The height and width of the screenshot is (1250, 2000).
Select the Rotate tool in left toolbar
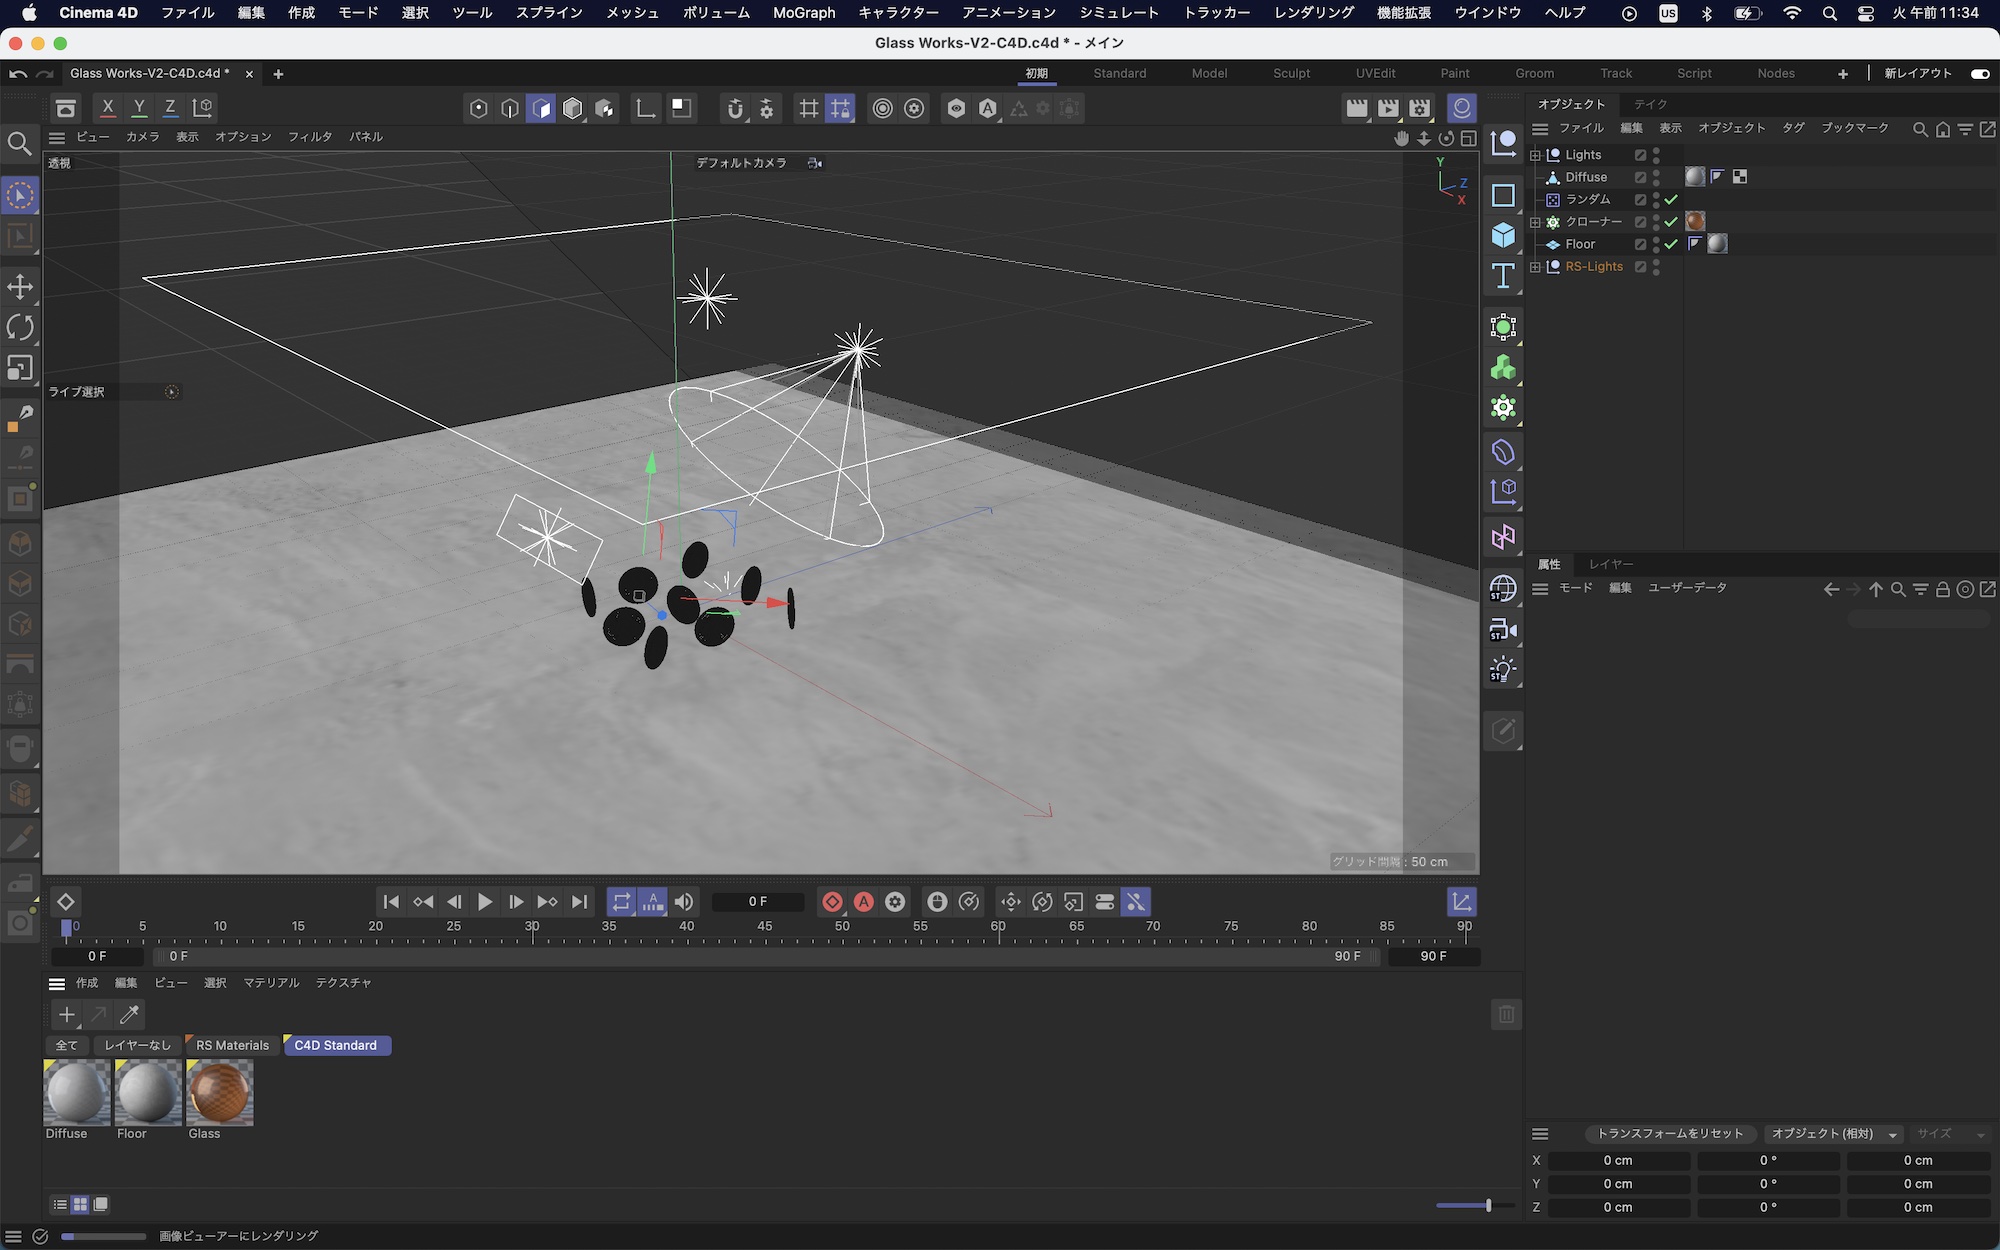click(20, 327)
